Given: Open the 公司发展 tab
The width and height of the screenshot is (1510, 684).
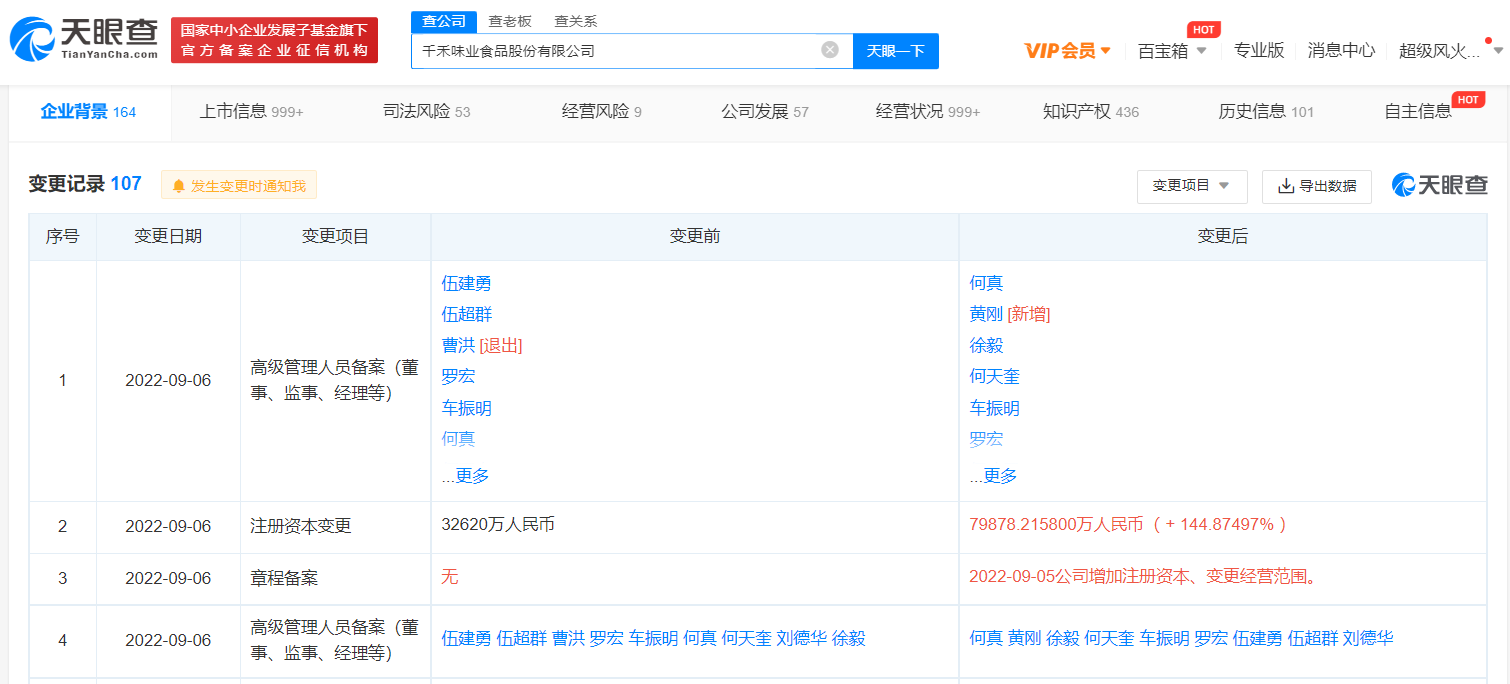Looking at the screenshot, I should tap(765, 112).
